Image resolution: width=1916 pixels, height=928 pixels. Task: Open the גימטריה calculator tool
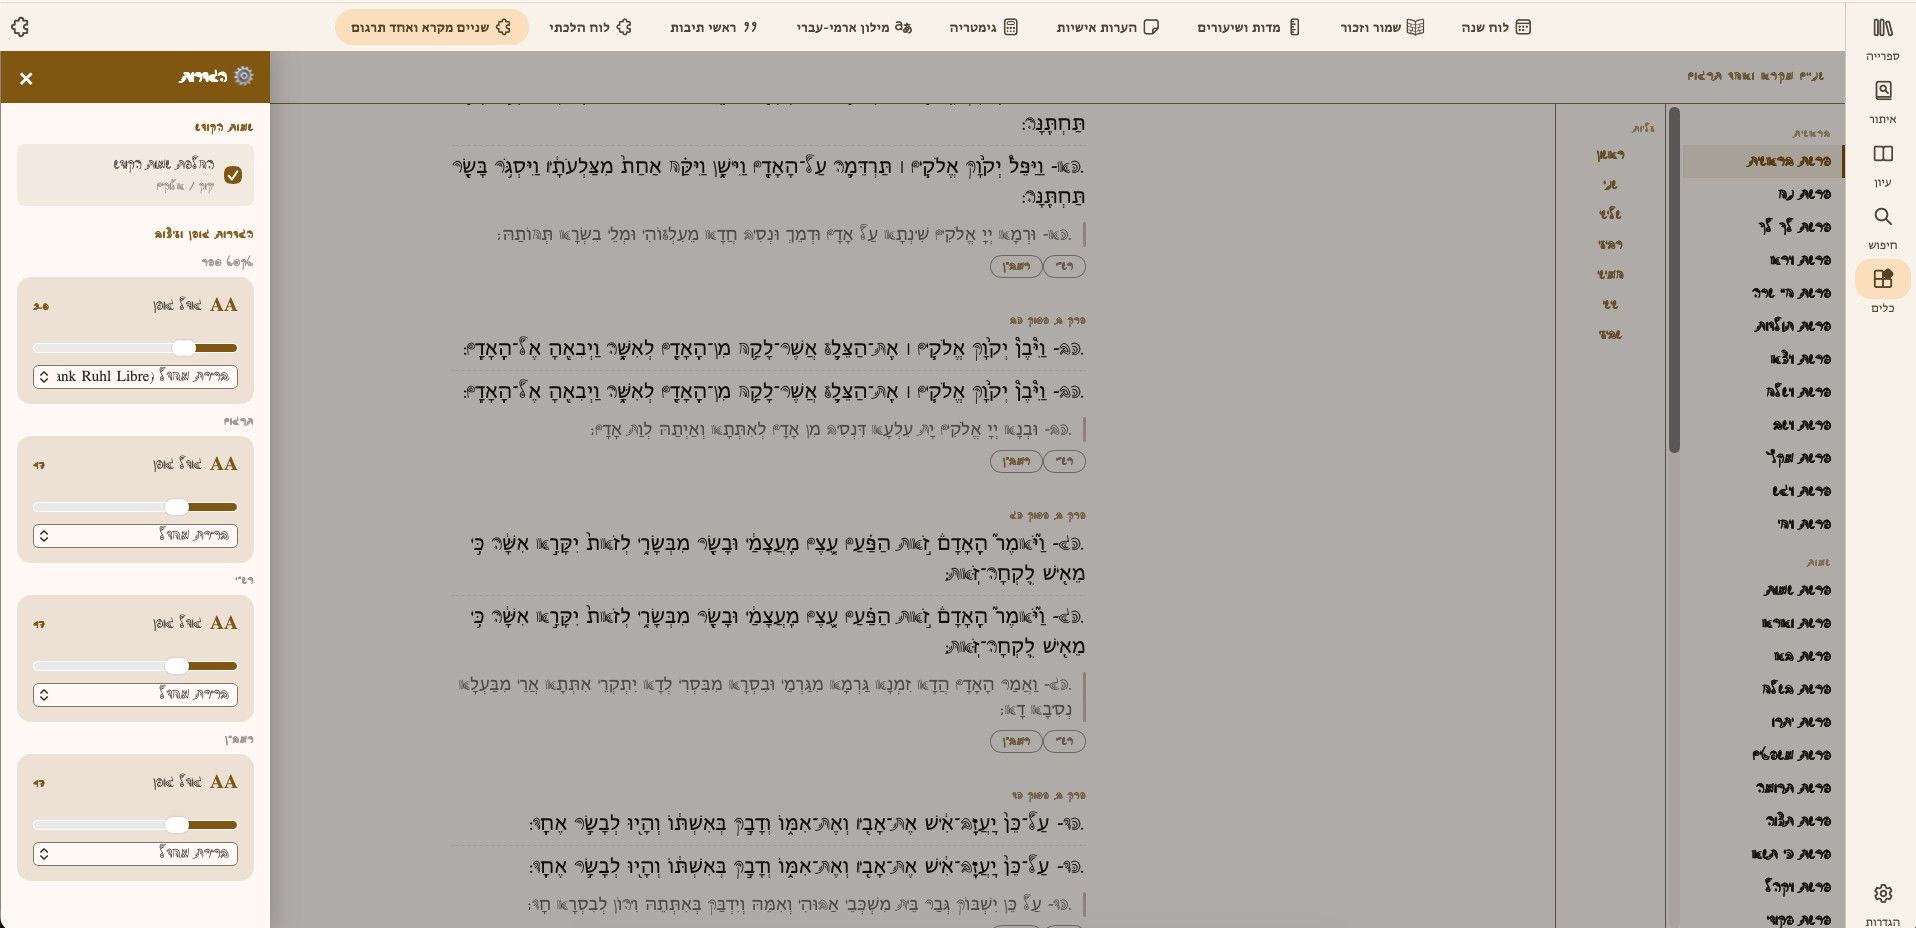tap(983, 27)
